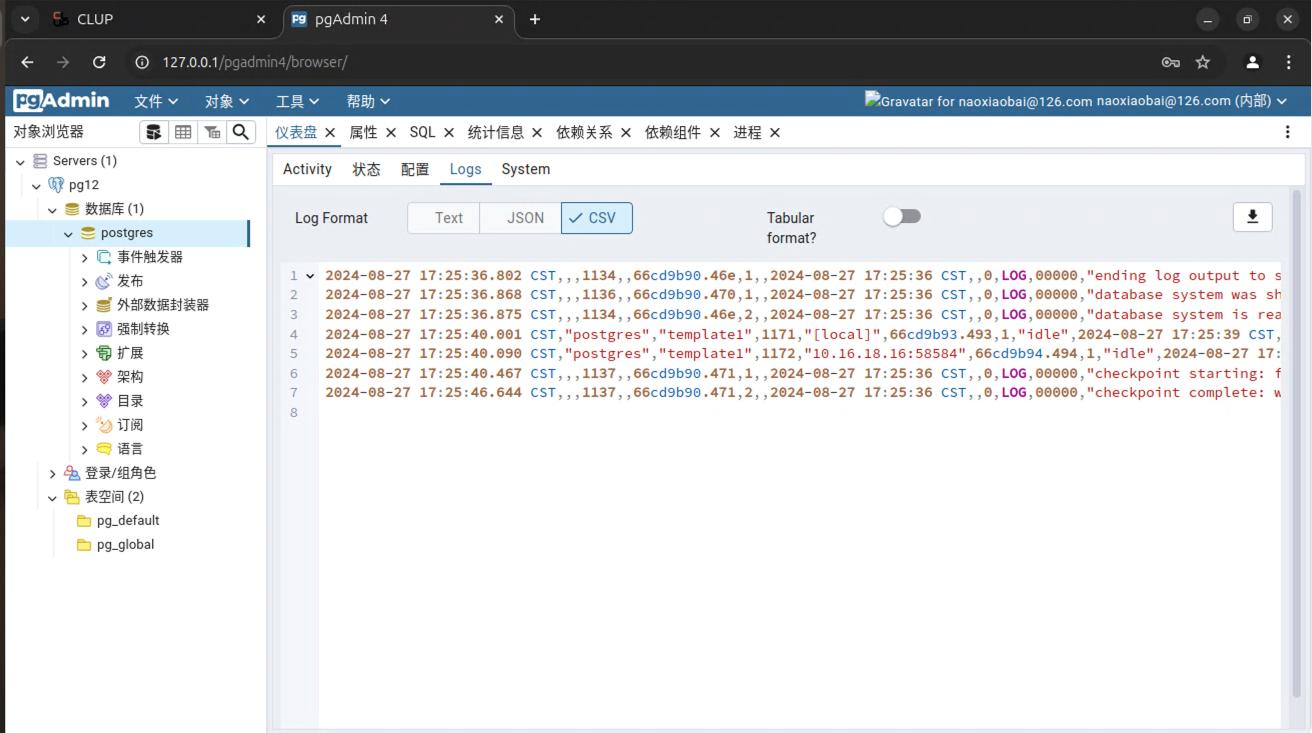
Task: Click the Catalogs (目录) icon
Action: click(x=104, y=401)
